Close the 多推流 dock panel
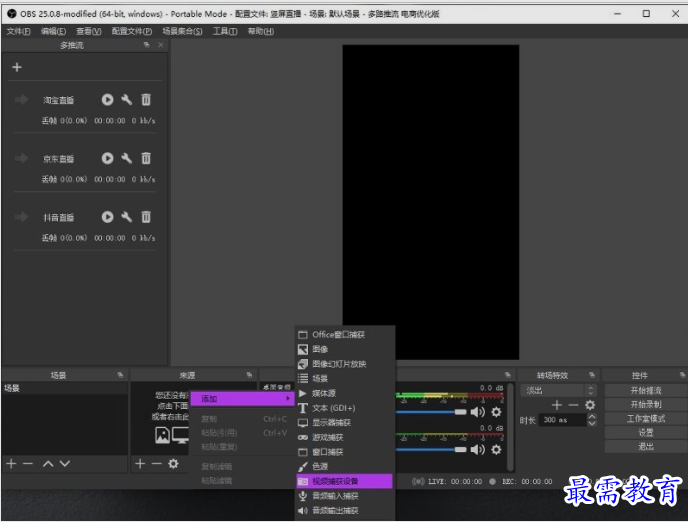 [x=161, y=45]
